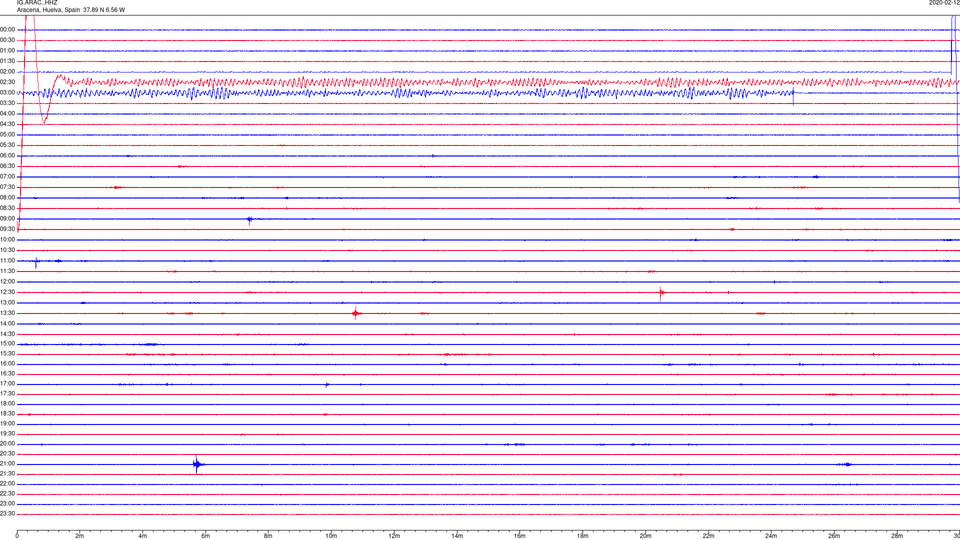Screen dimensions: 960x540
Task: Click the red event burst on the 13:30 trace
Action: pos(356,313)
